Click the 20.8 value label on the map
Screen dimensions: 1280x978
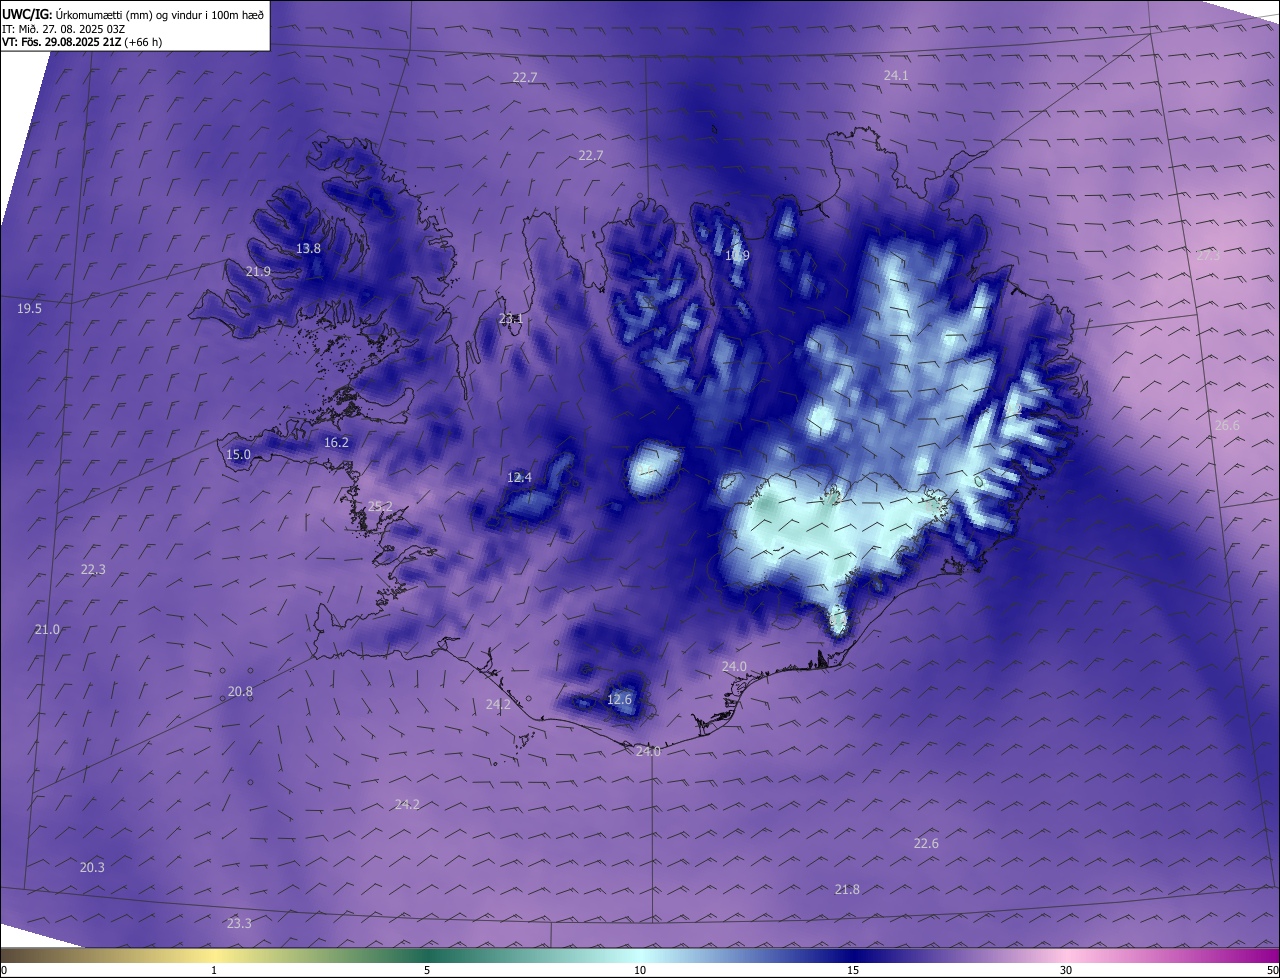pyautogui.click(x=240, y=692)
